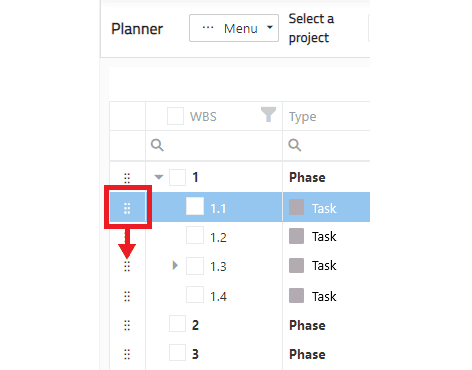The width and height of the screenshot is (472, 370).
Task: Select the row labeled 1.3
Action: click(x=240, y=266)
